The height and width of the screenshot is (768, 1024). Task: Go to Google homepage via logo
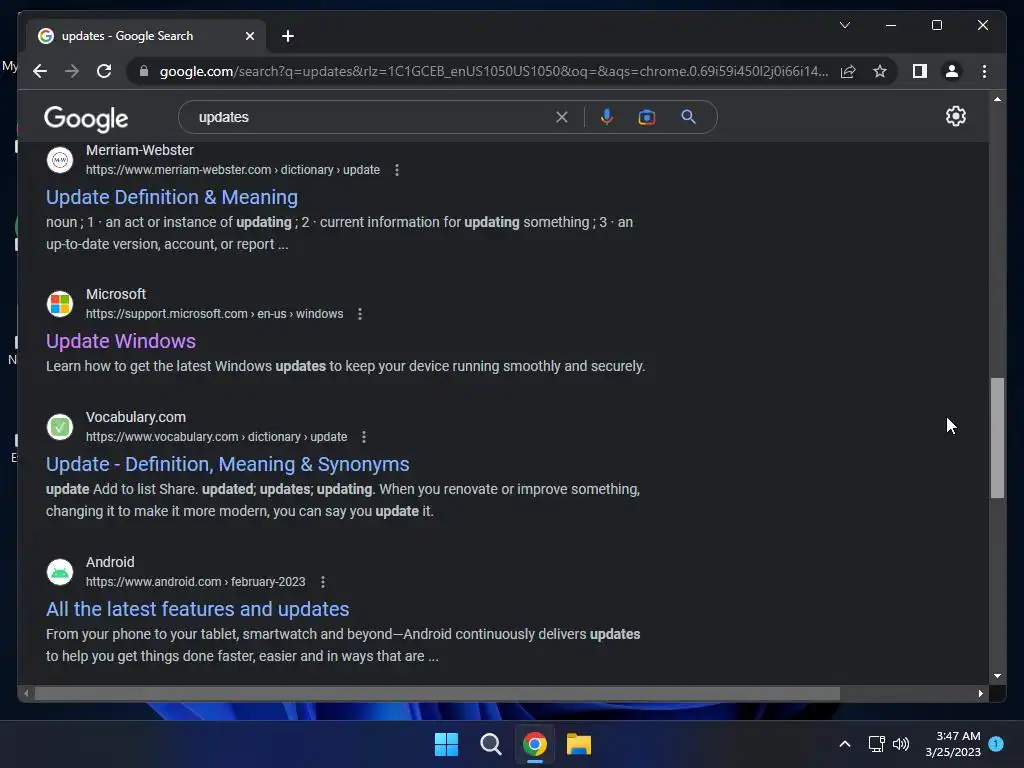pyautogui.click(x=86, y=118)
